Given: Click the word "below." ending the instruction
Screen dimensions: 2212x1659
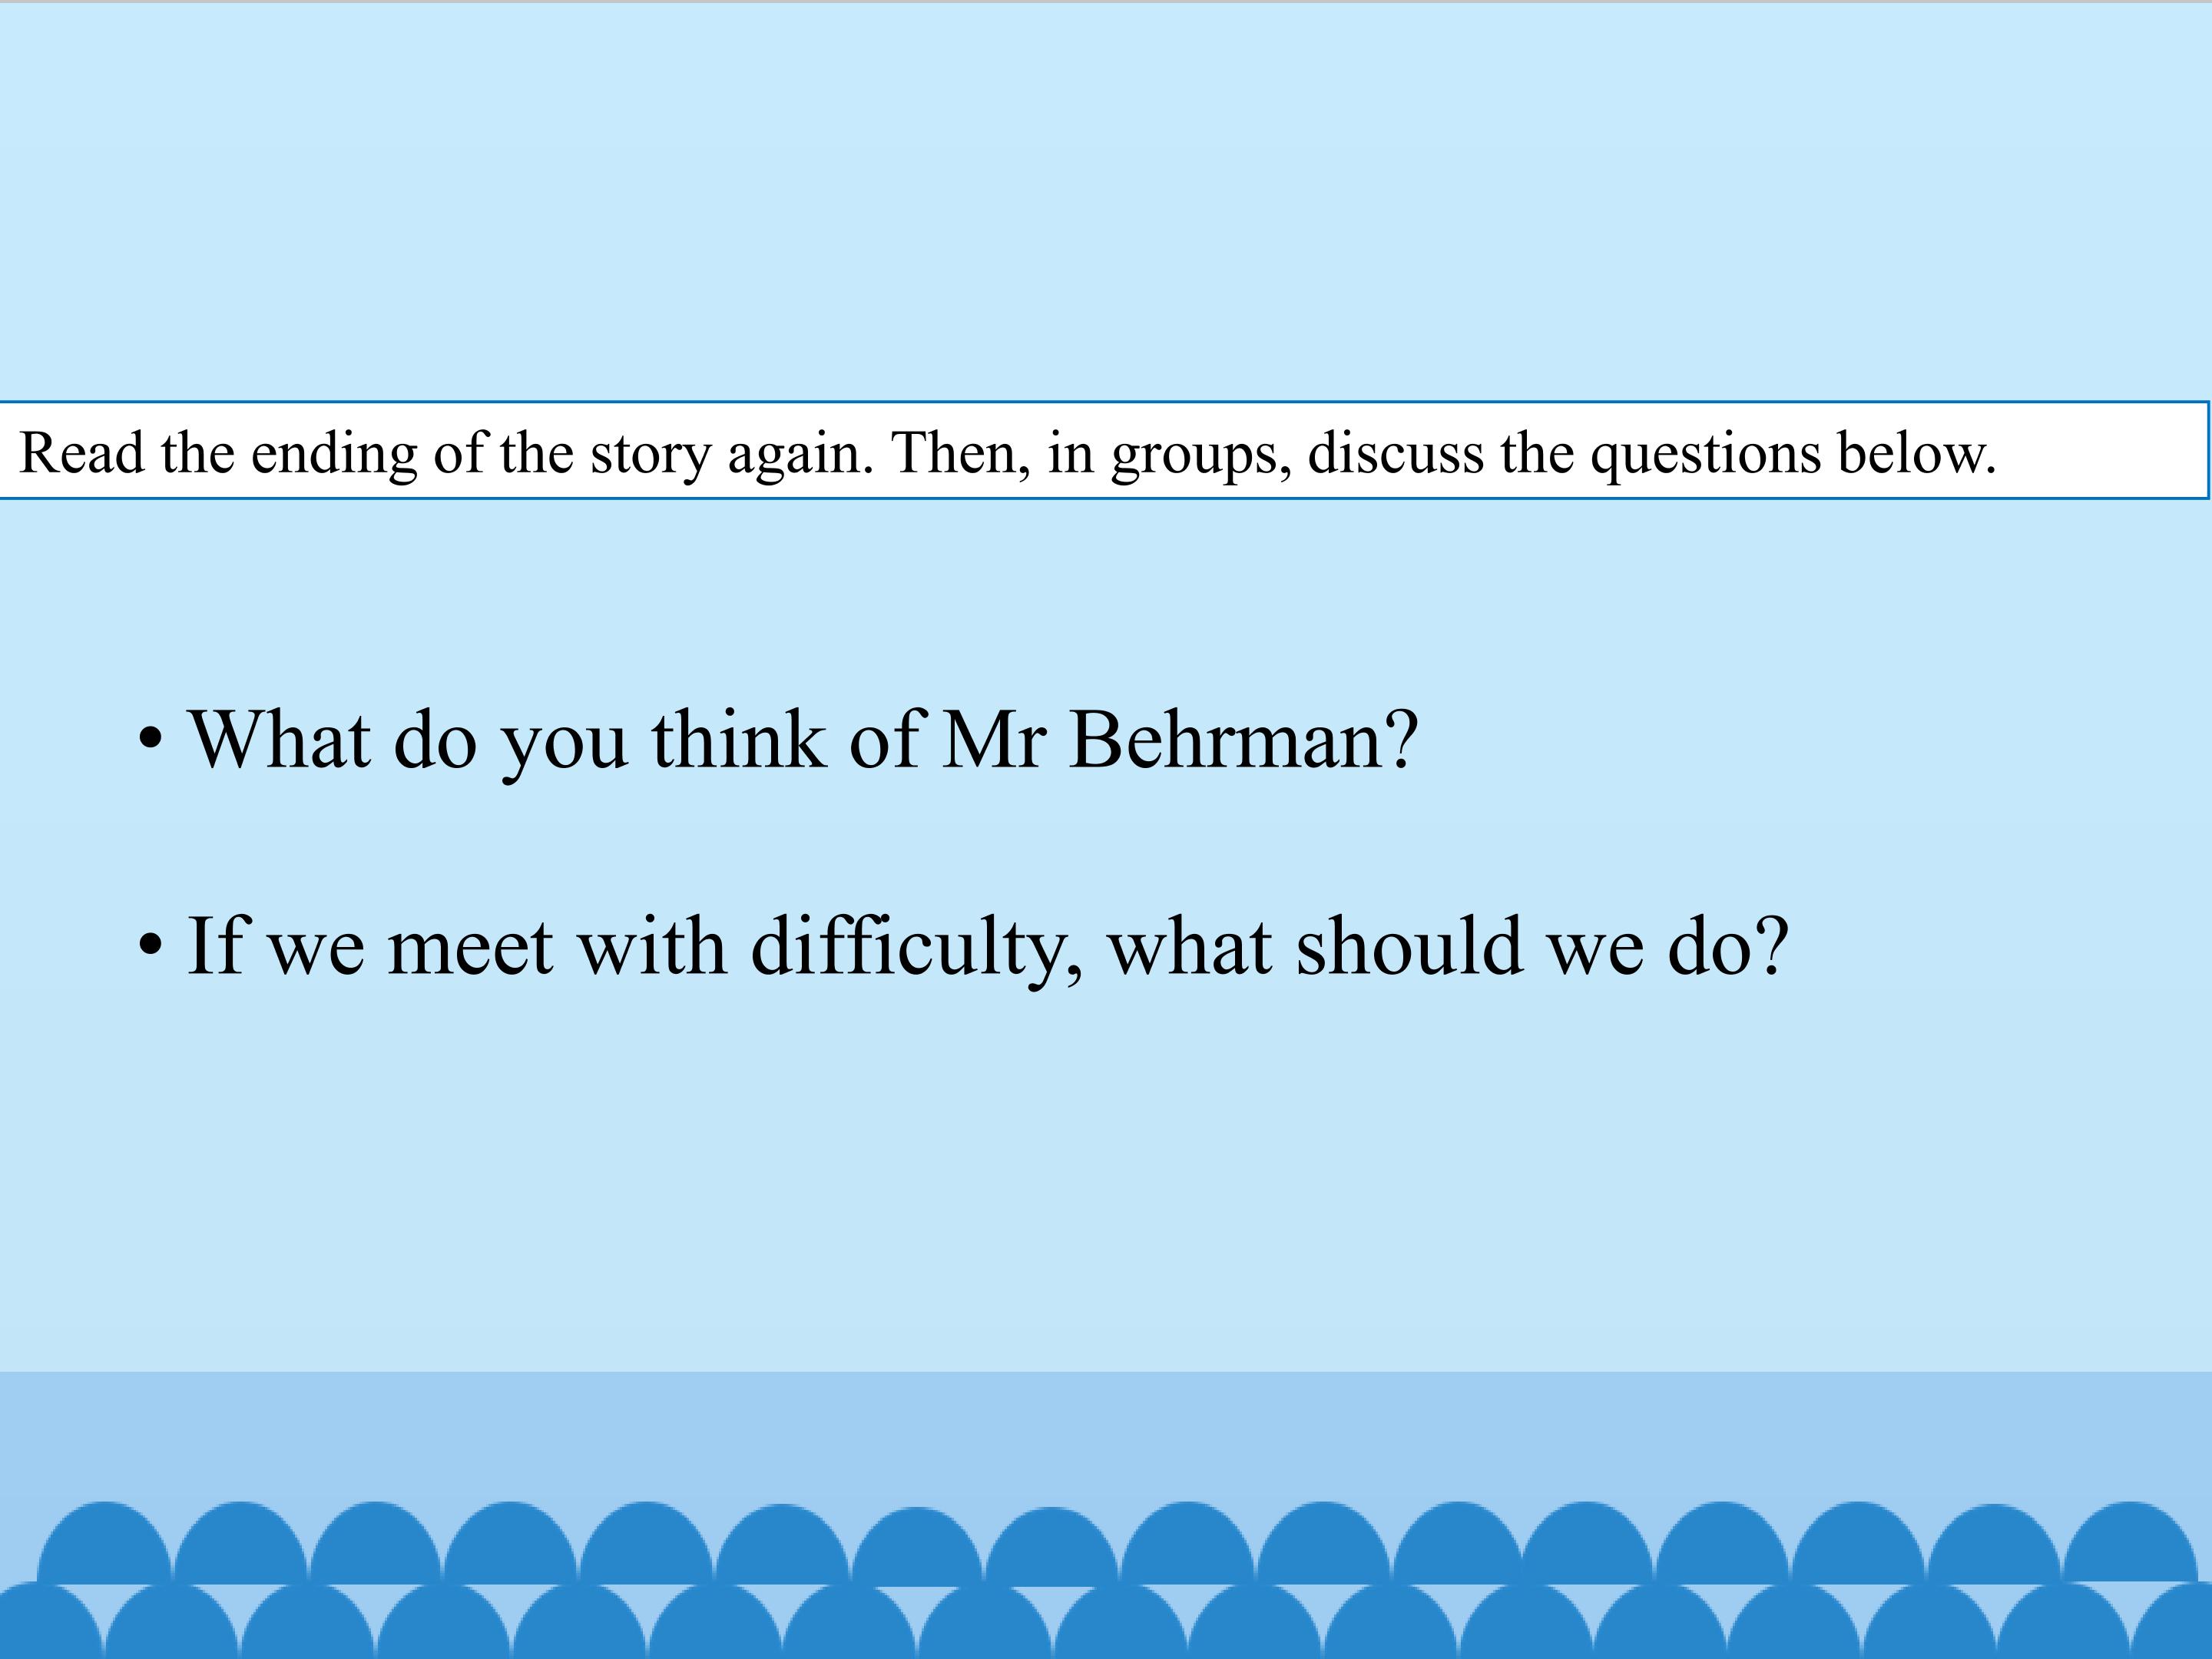Looking at the screenshot, I should pos(1916,453).
